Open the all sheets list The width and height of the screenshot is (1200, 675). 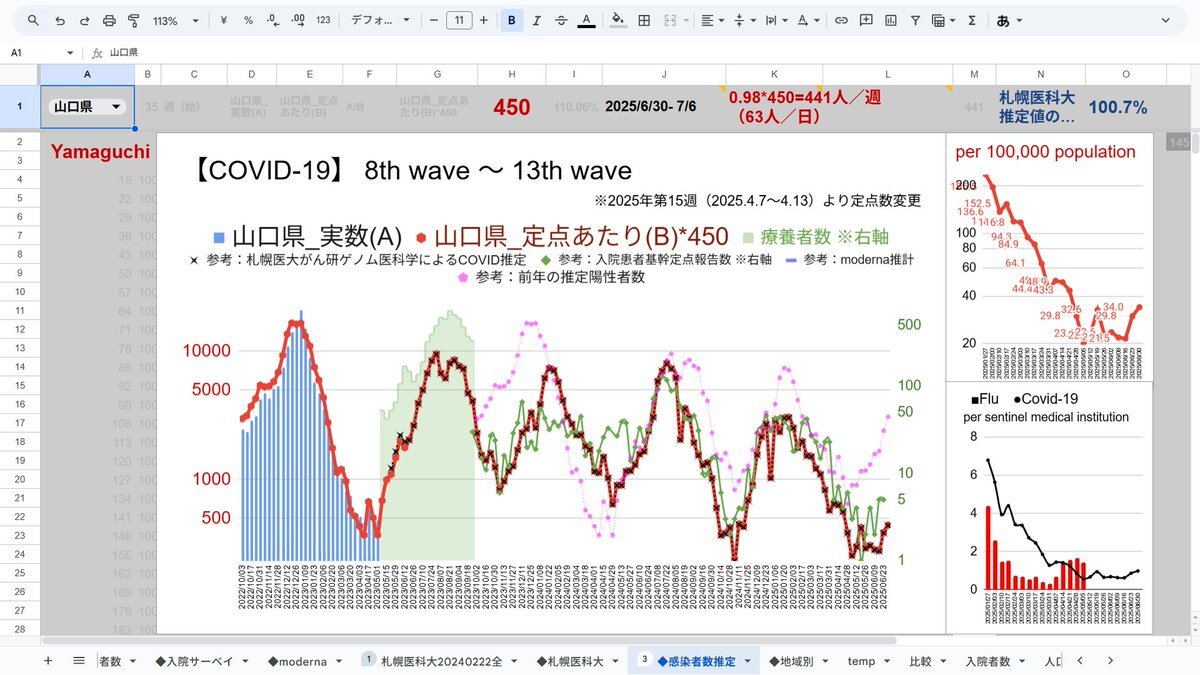tap(78, 661)
